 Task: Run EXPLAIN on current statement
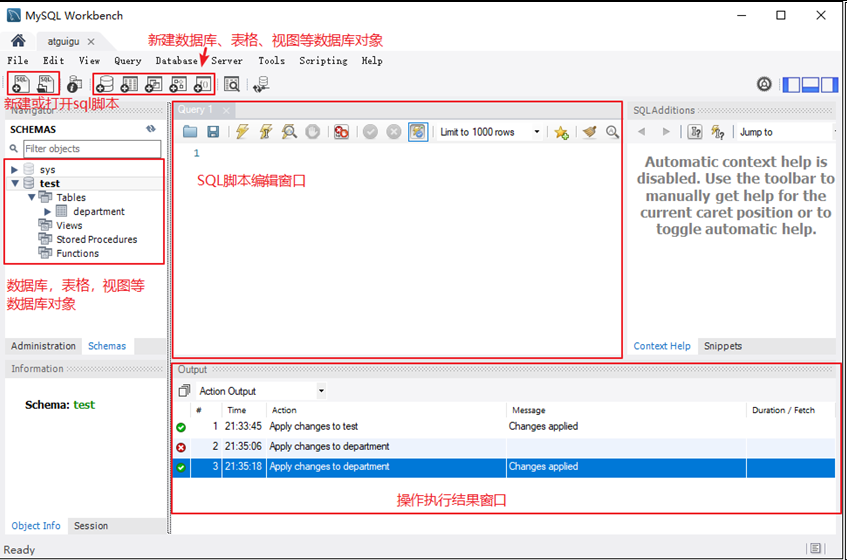coord(290,131)
